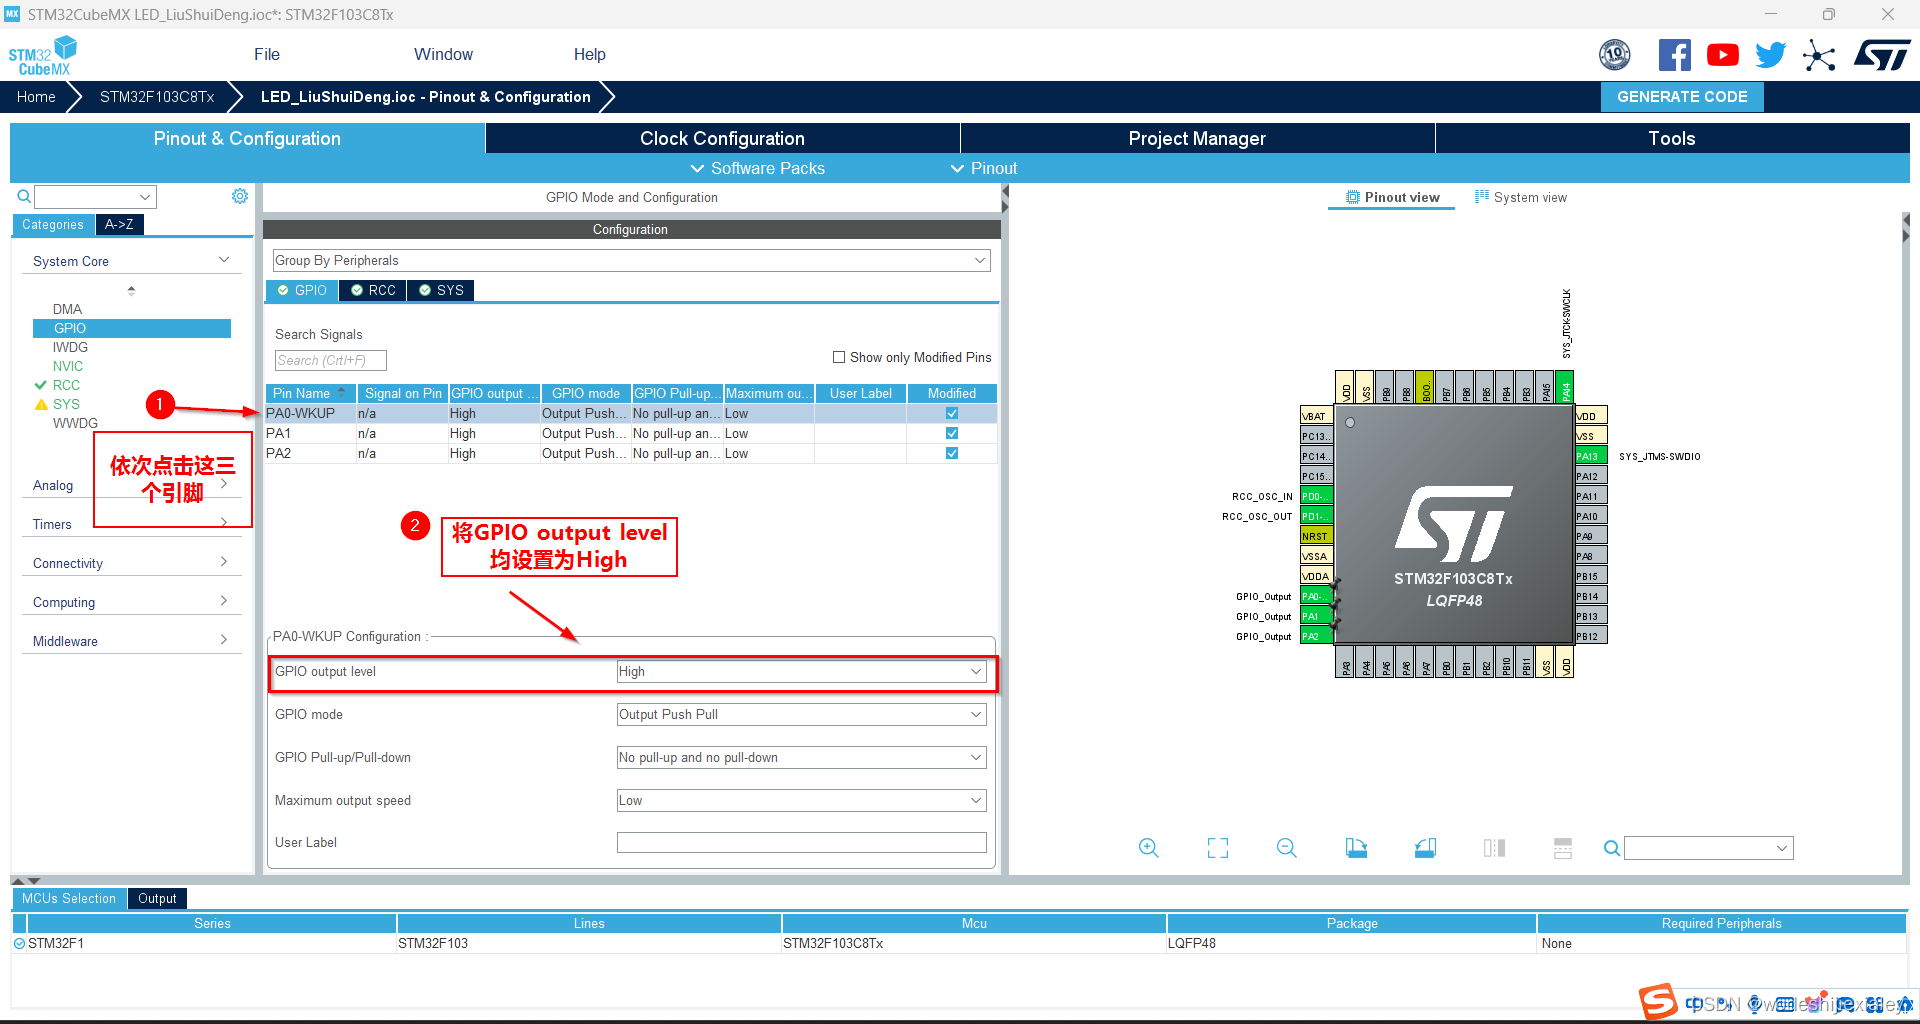This screenshot has height=1024, width=1920.
Task: Click STM32F103C8Tx breadcrumb
Action: click(157, 97)
